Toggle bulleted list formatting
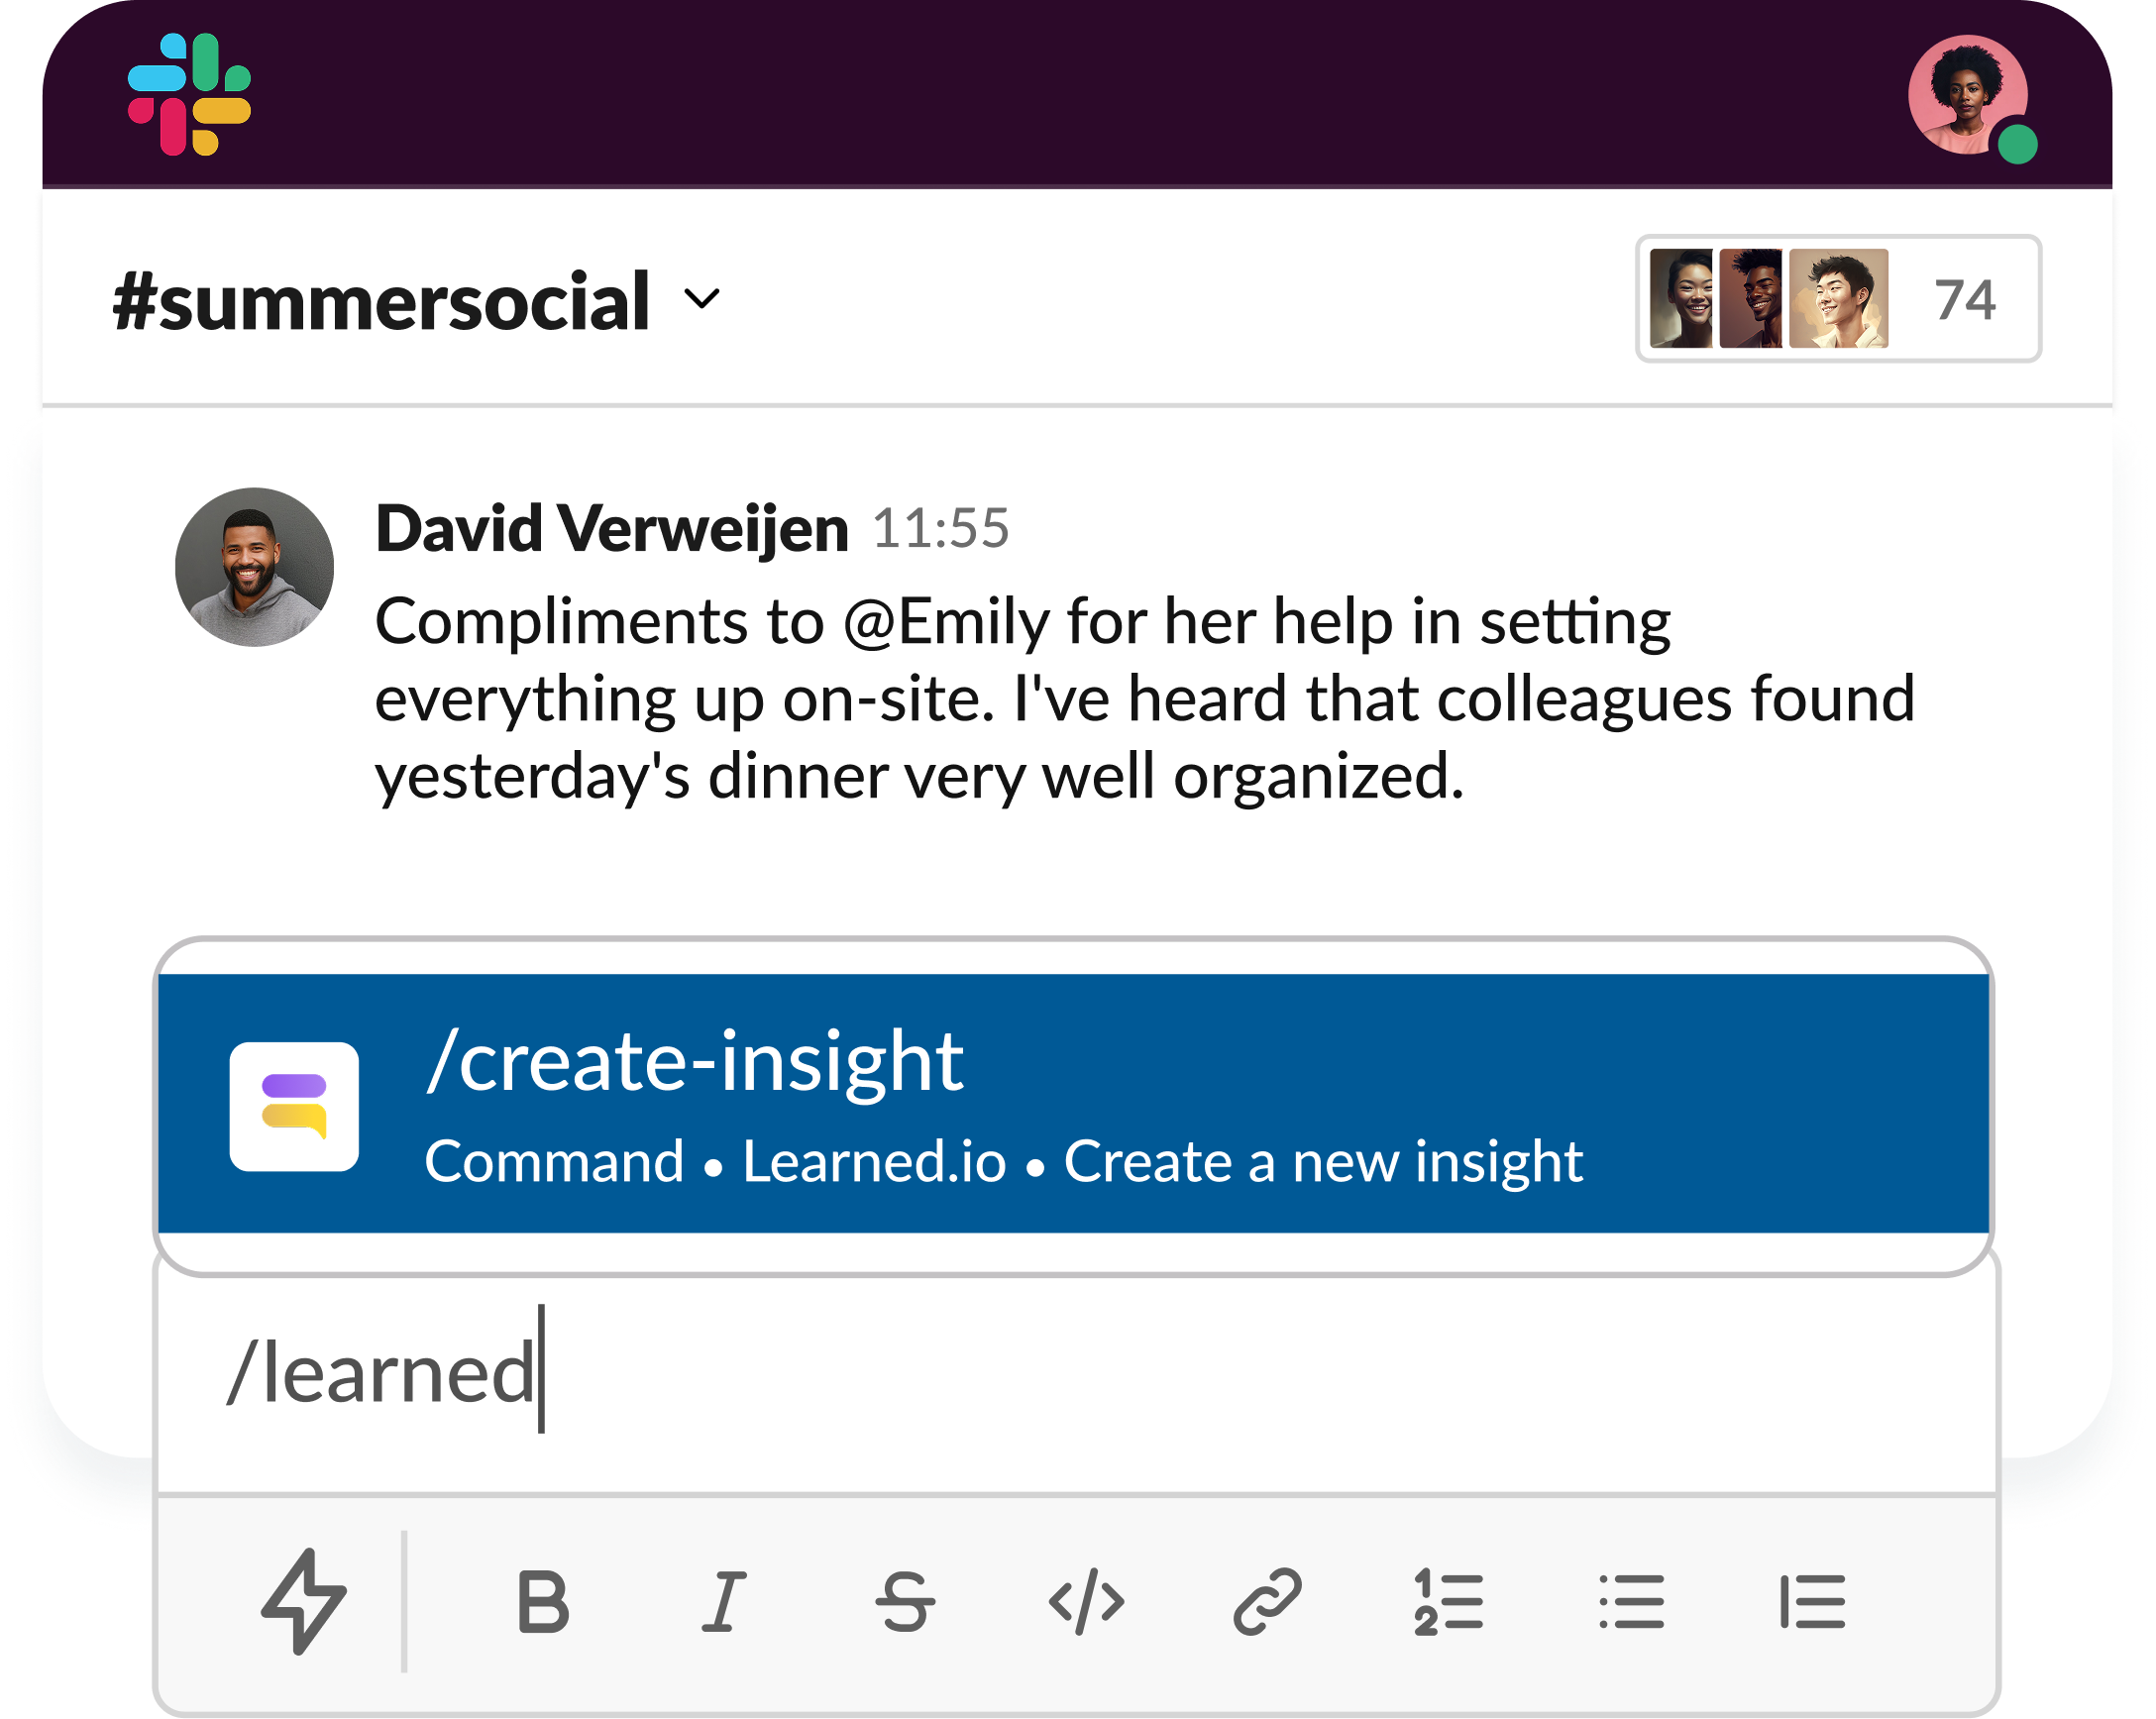 tap(1631, 1602)
